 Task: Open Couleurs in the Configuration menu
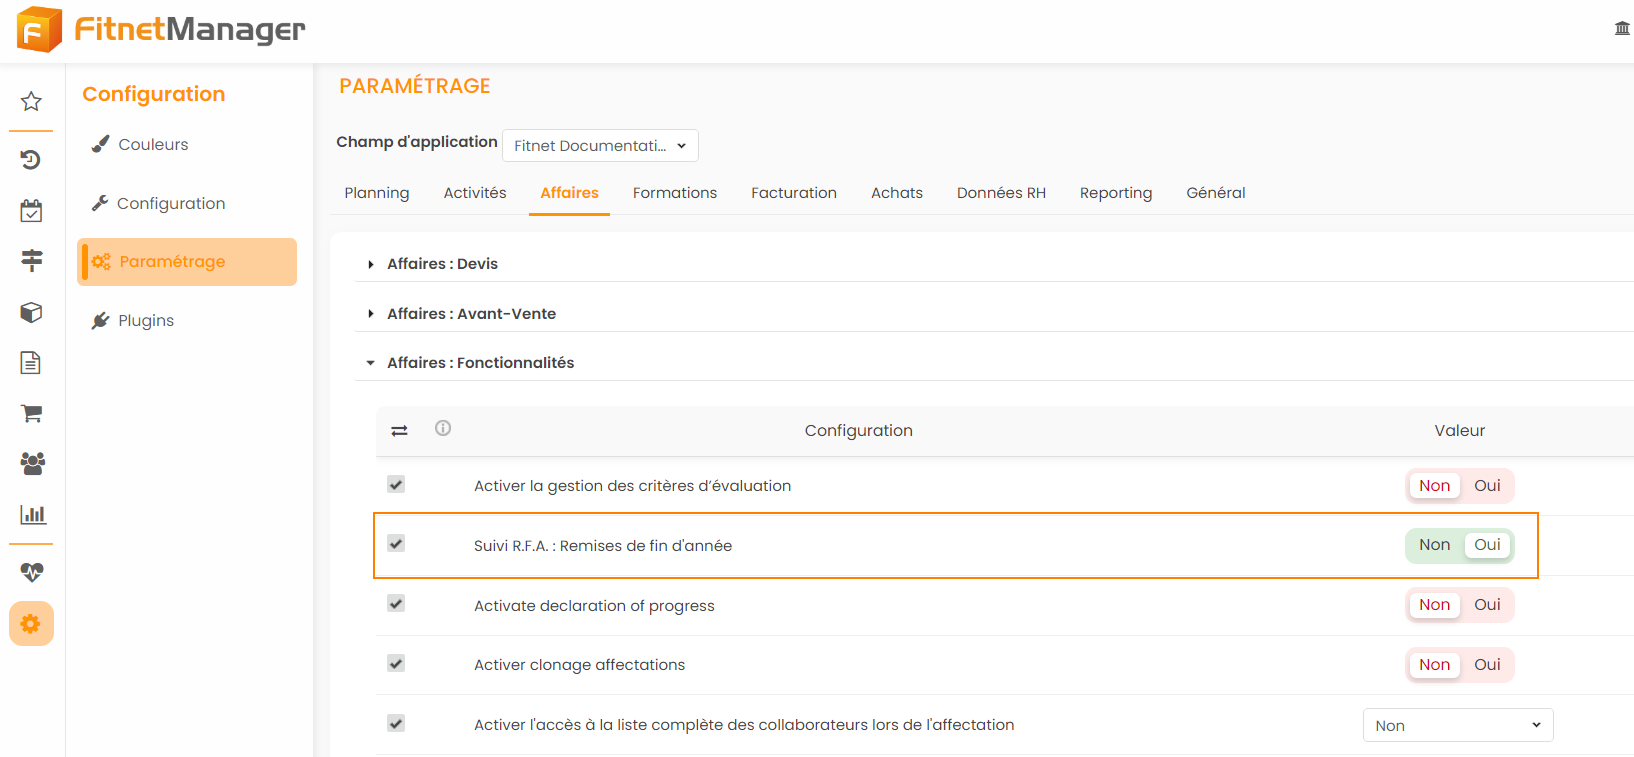point(153,145)
